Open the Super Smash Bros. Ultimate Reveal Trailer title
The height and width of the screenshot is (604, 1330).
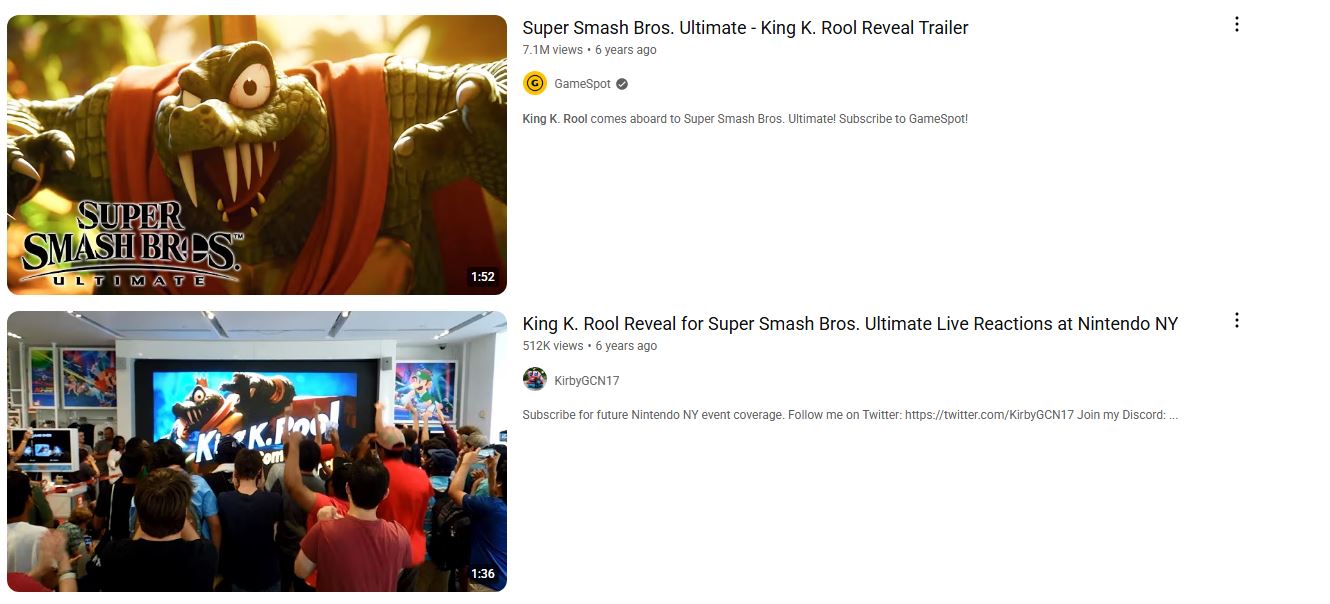point(745,28)
